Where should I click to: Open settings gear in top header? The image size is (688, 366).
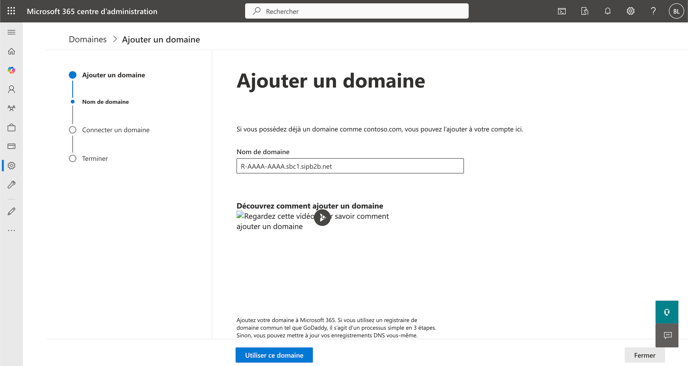tap(631, 11)
